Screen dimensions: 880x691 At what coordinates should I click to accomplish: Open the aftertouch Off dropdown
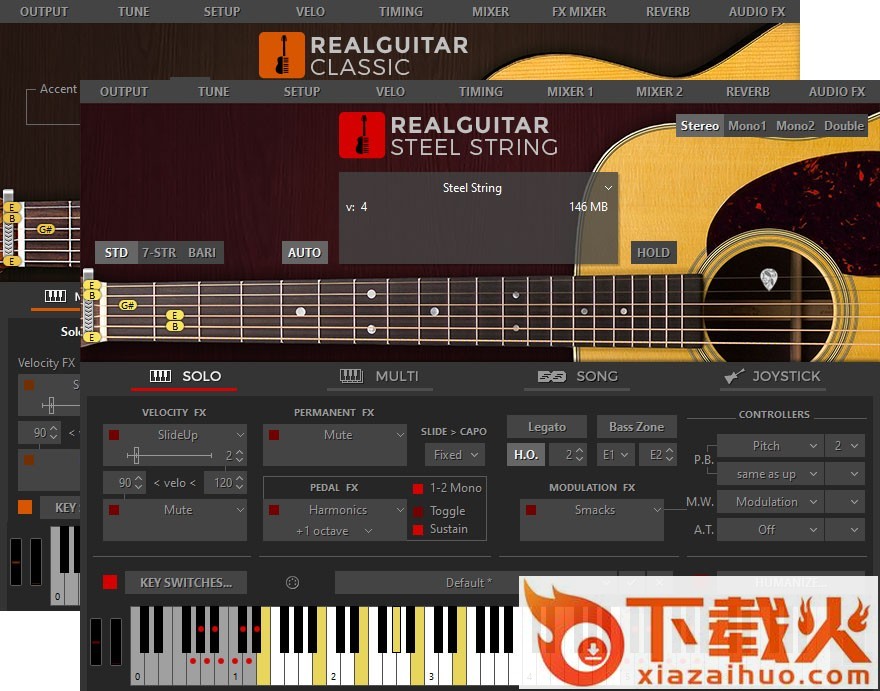[769, 530]
